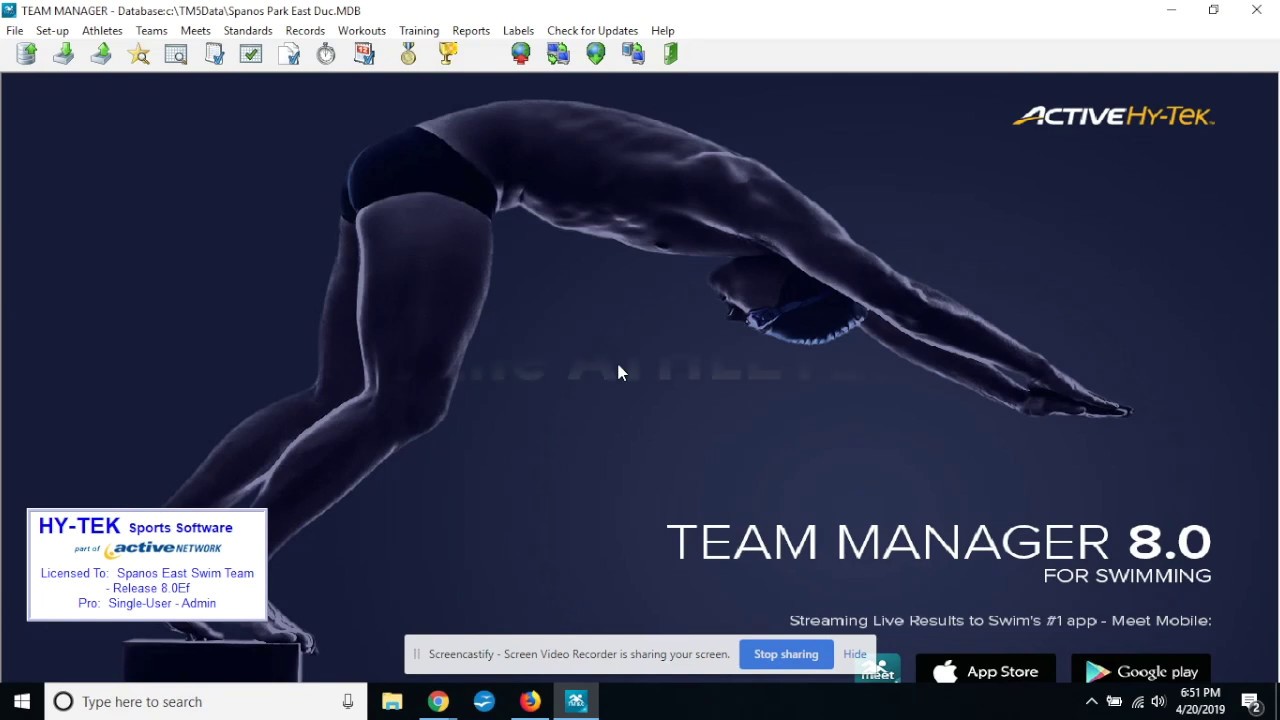
Task: Open the Standards menu
Action: click(248, 31)
